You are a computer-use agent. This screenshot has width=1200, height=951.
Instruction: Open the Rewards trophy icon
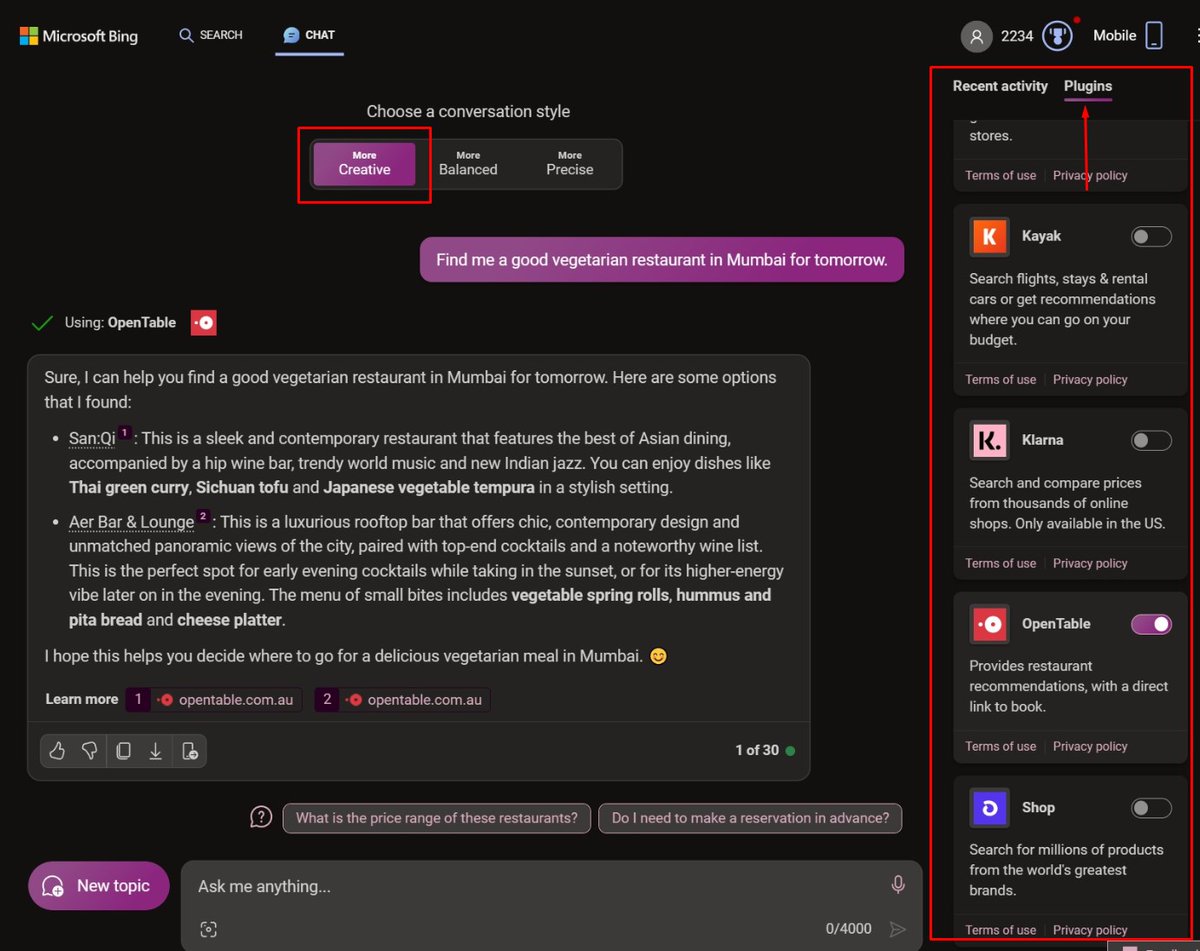(1058, 36)
